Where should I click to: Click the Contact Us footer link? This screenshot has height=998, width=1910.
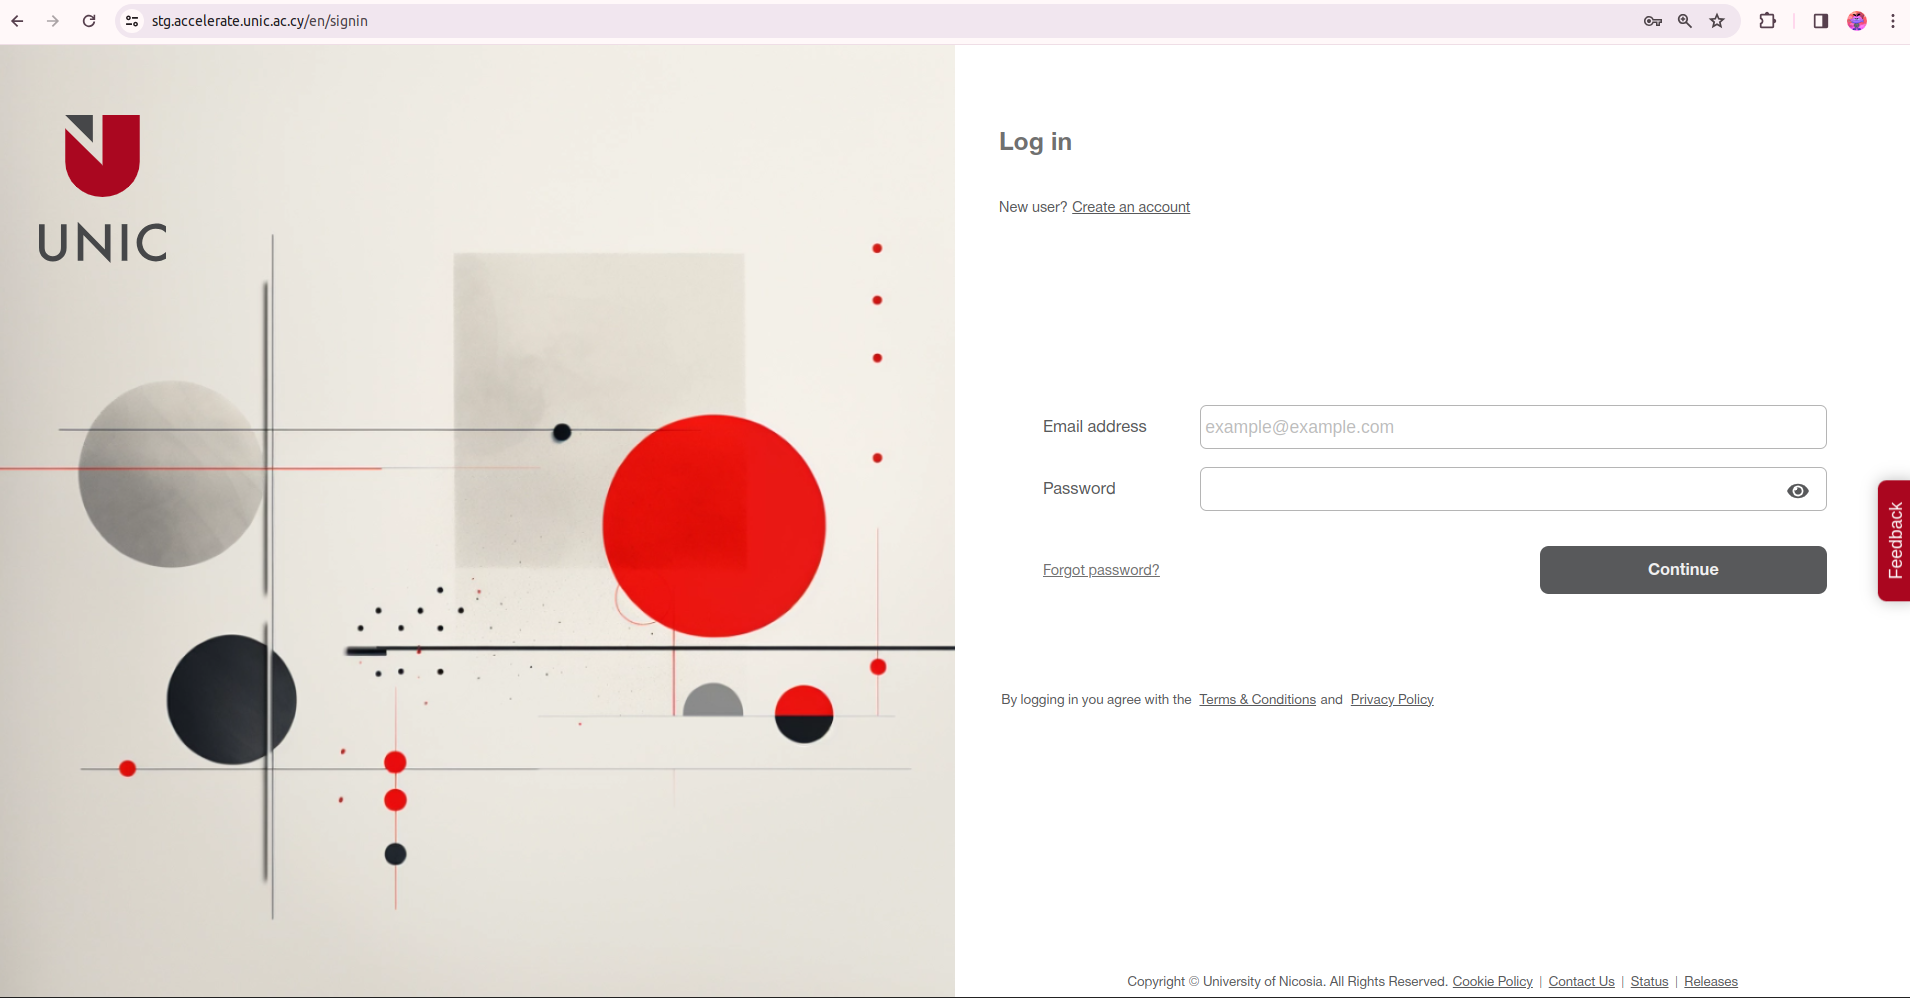(x=1581, y=981)
